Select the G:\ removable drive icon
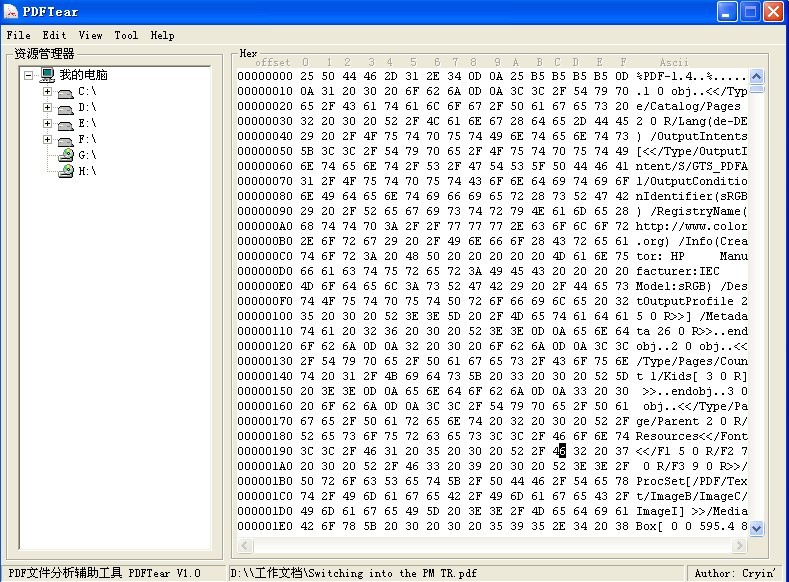Screen dimensions: 789x582 [65, 156]
